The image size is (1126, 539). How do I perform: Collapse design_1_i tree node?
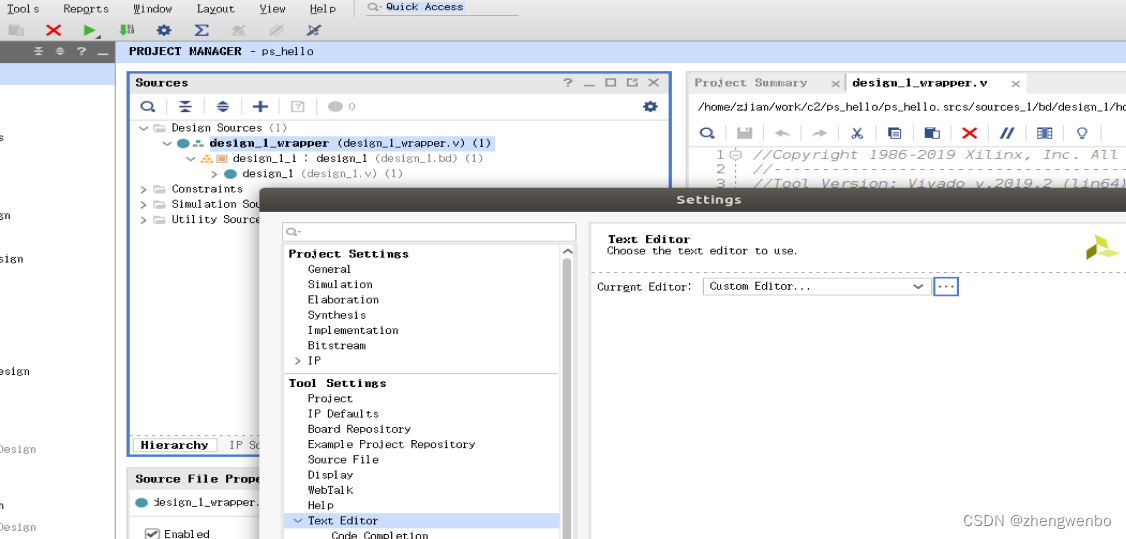191,159
